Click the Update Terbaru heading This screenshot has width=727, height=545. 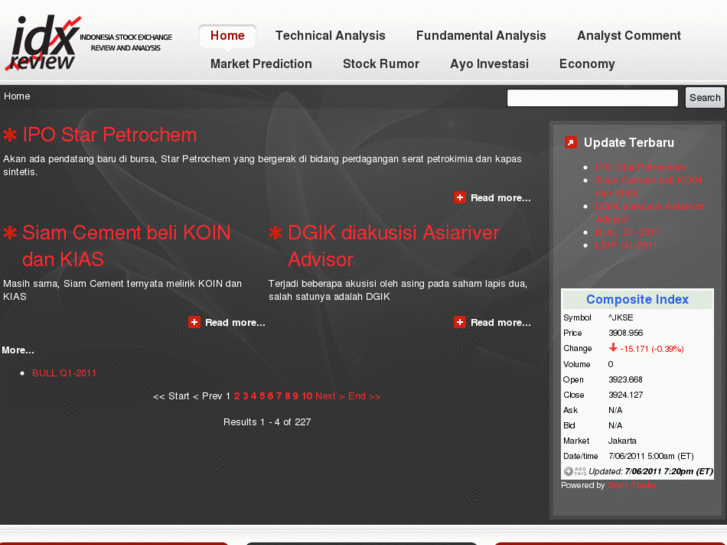coord(629,142)
